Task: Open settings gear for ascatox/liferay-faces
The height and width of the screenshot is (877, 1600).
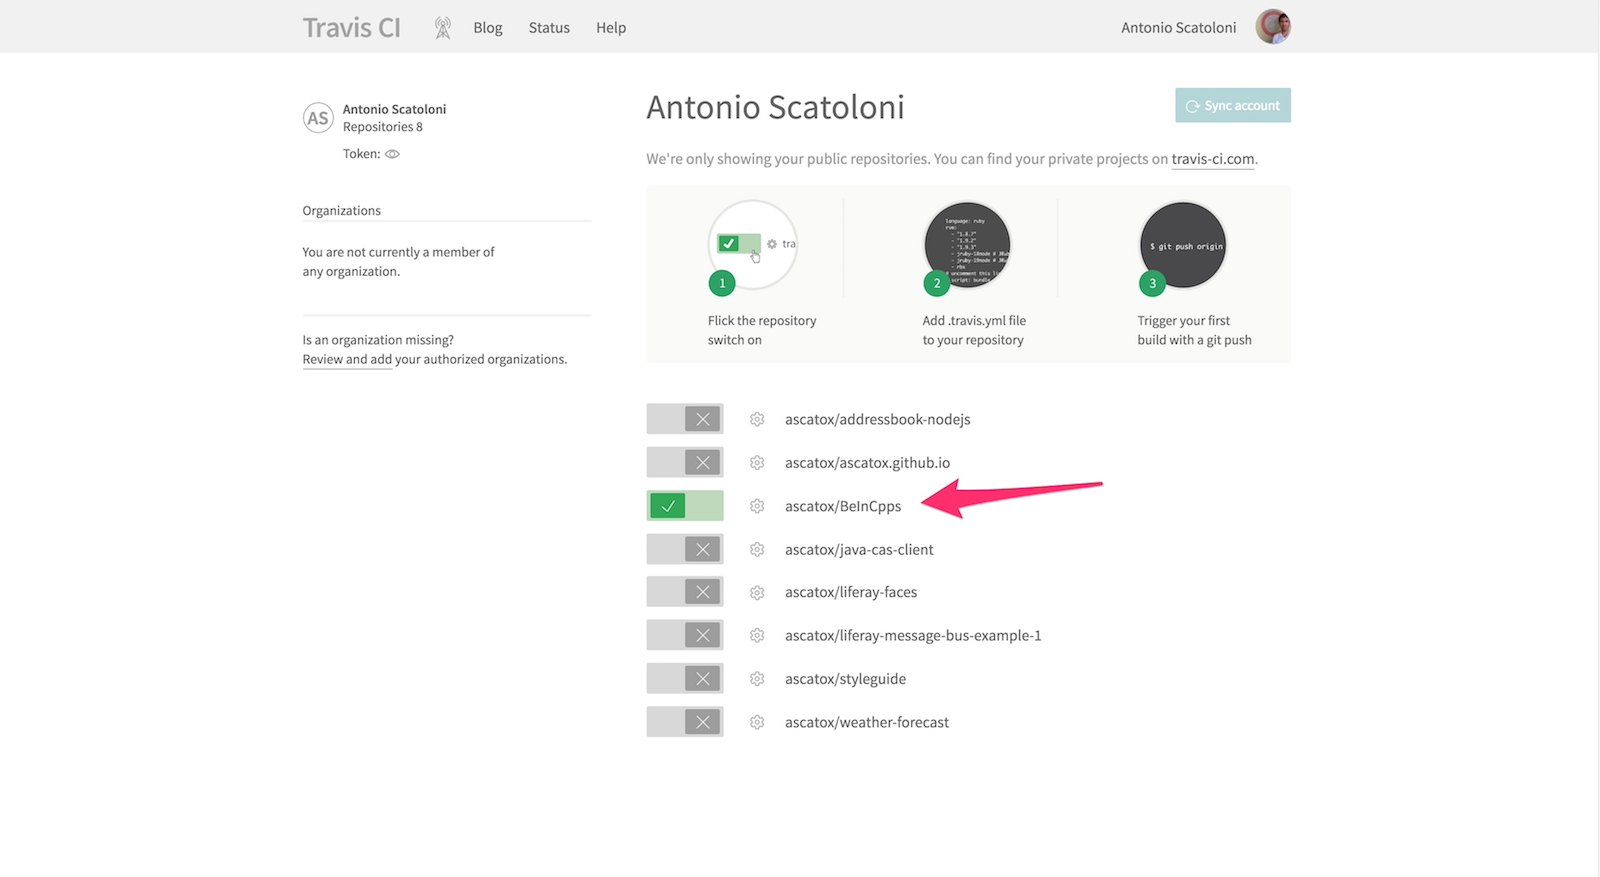Action: tap(757, 592)
